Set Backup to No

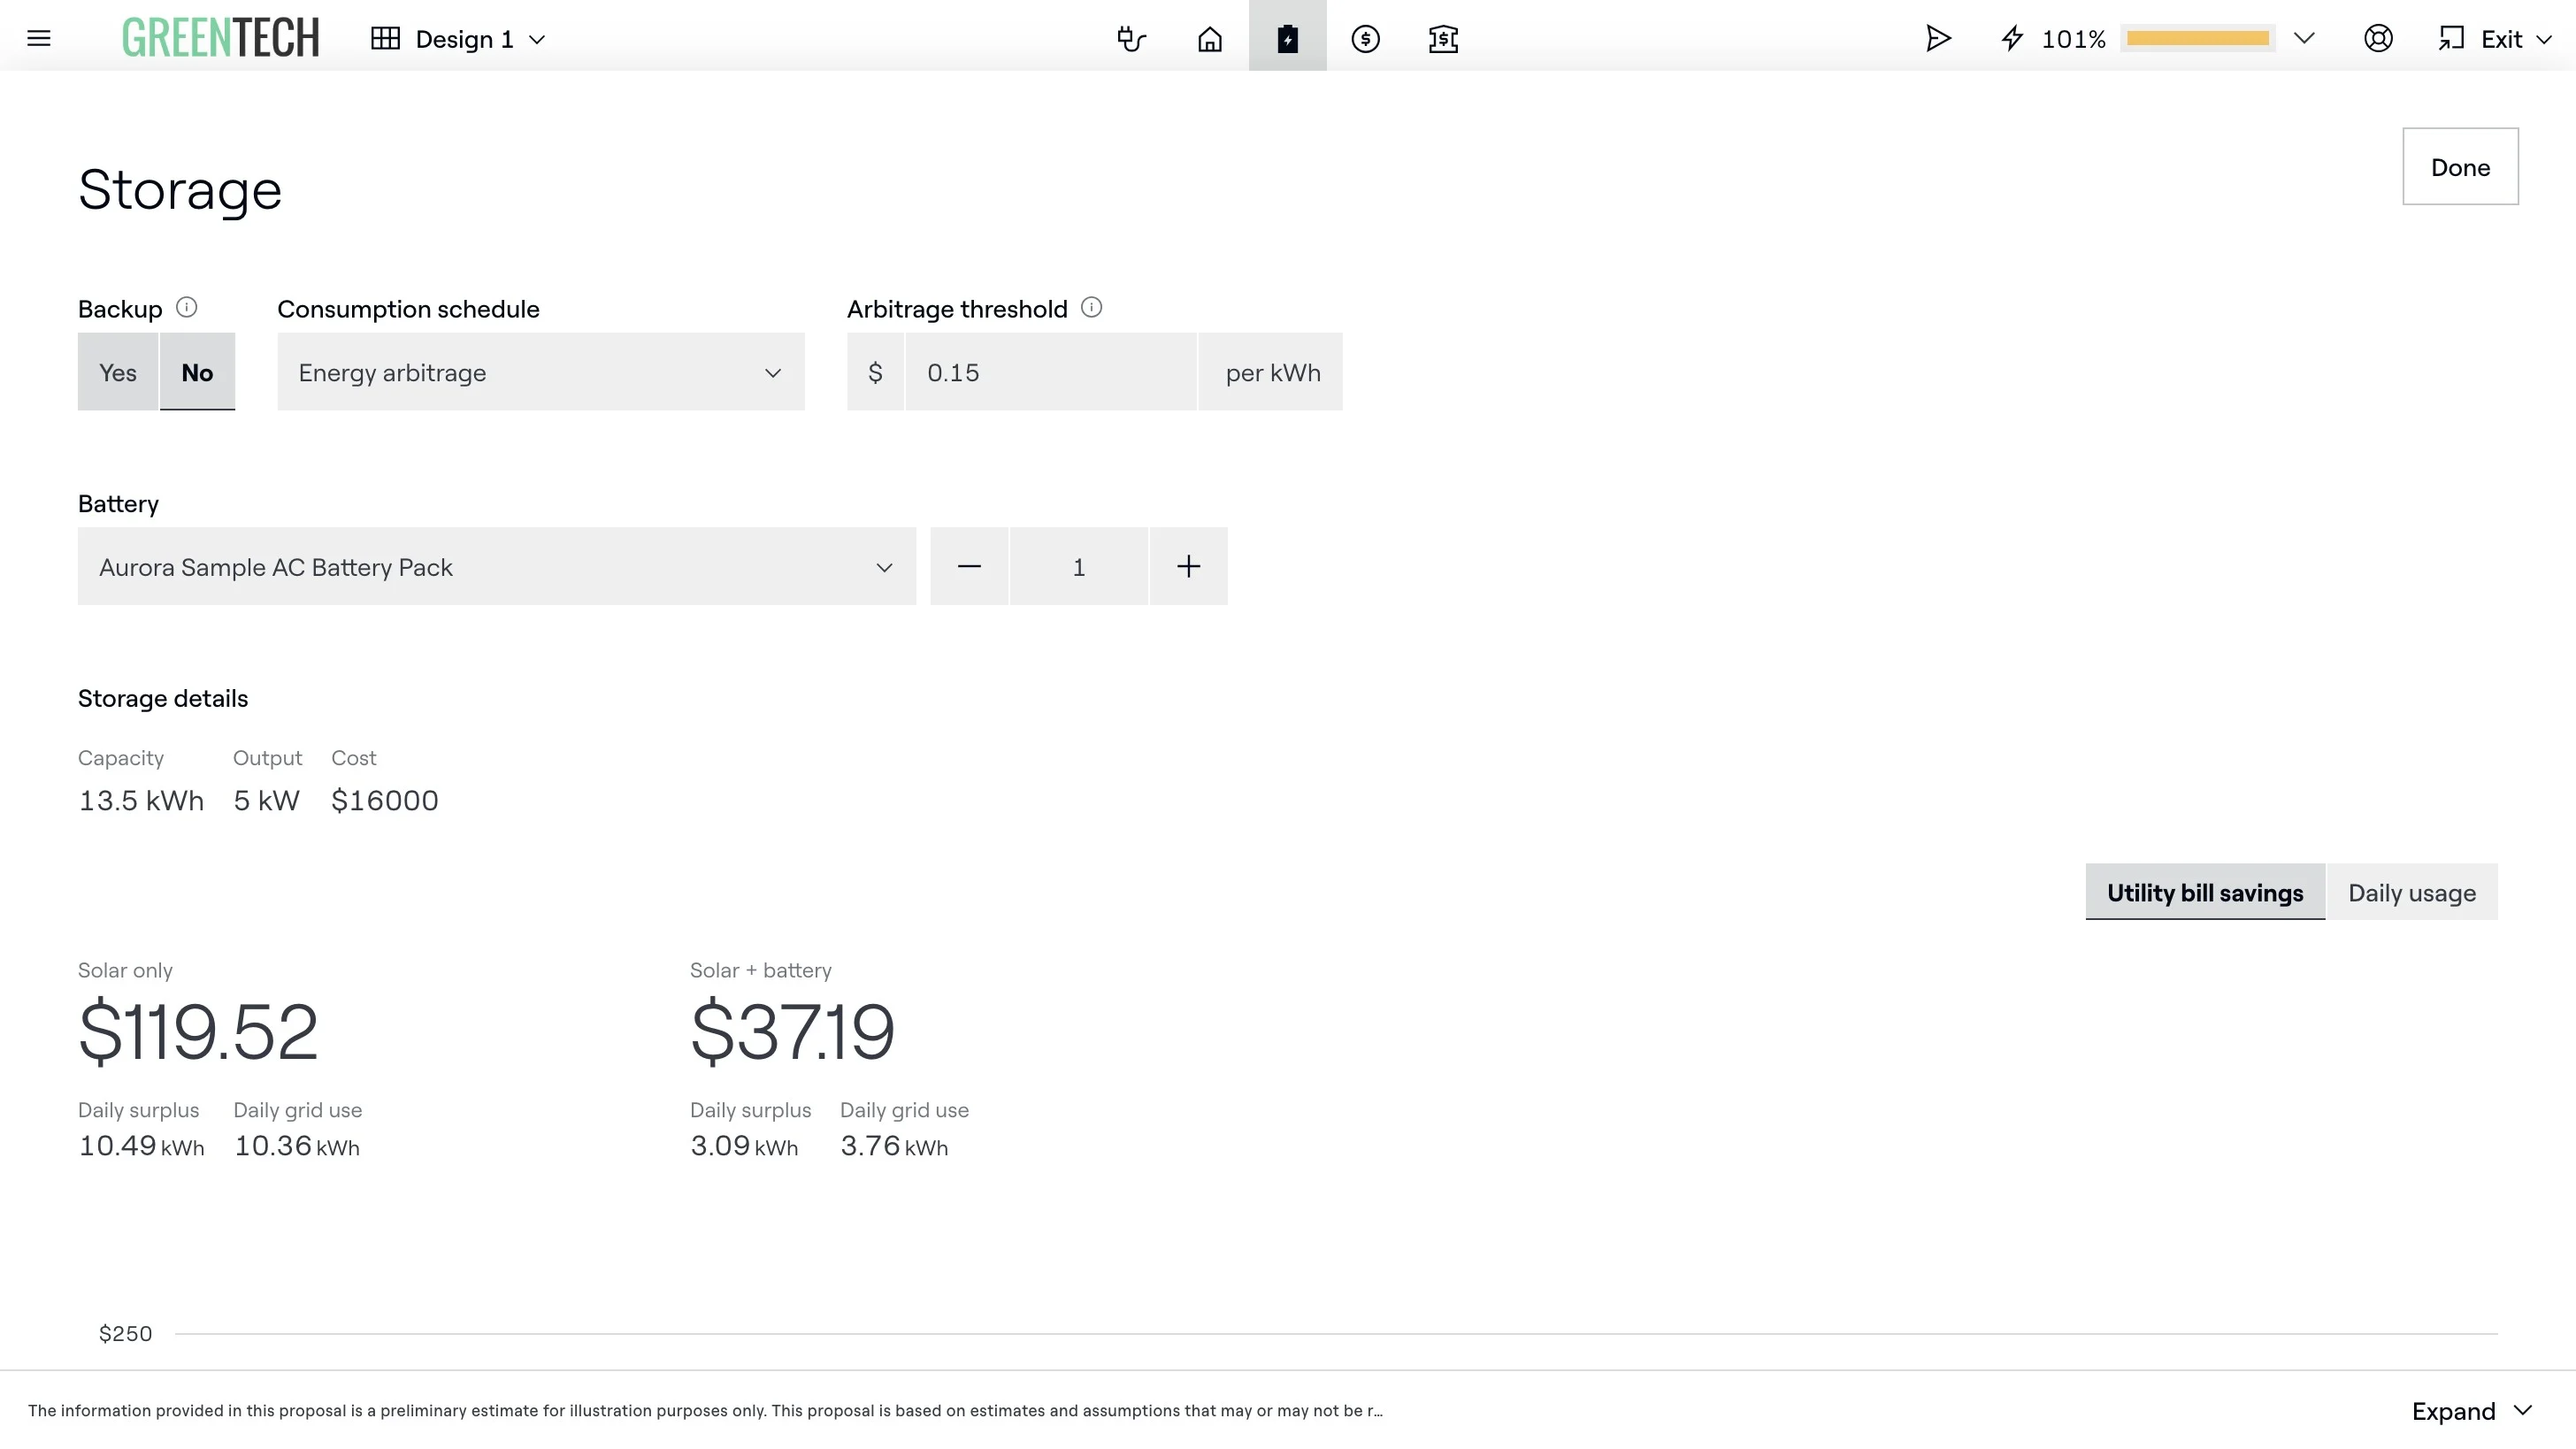[x=197, y=372]
